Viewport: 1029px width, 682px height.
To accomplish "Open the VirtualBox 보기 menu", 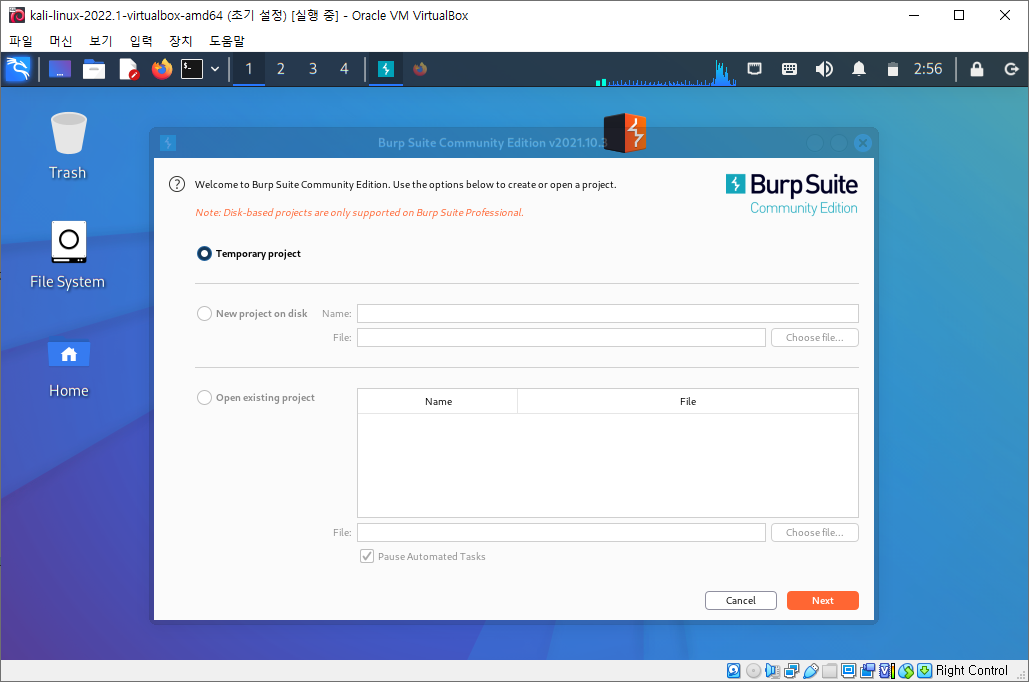I will tap(101, 41).
